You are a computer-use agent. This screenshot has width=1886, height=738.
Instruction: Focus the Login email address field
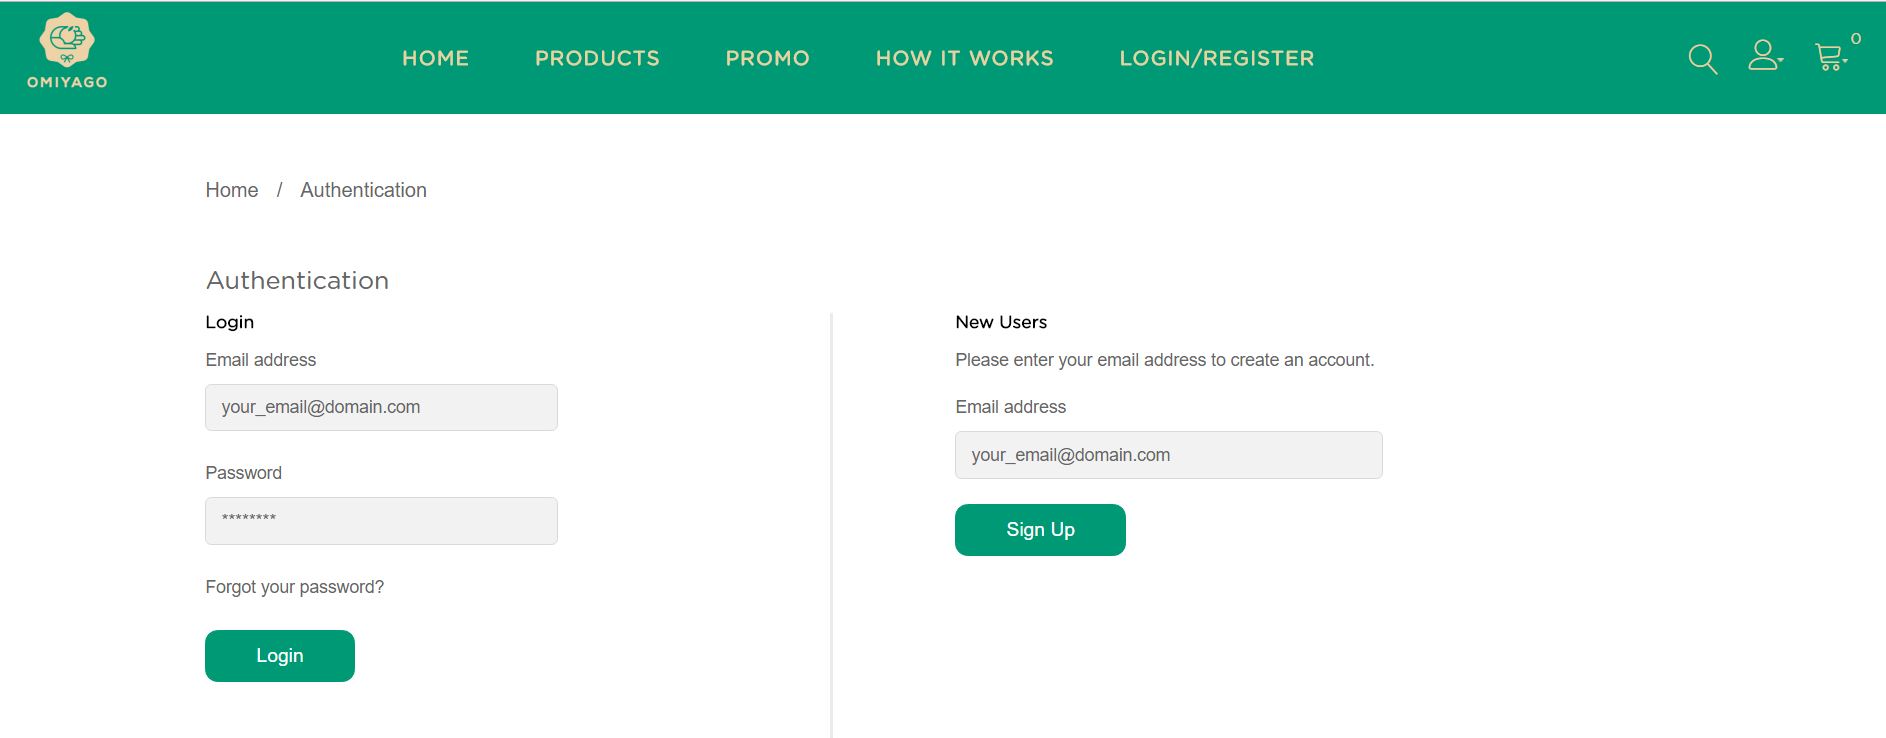(381, 407)
